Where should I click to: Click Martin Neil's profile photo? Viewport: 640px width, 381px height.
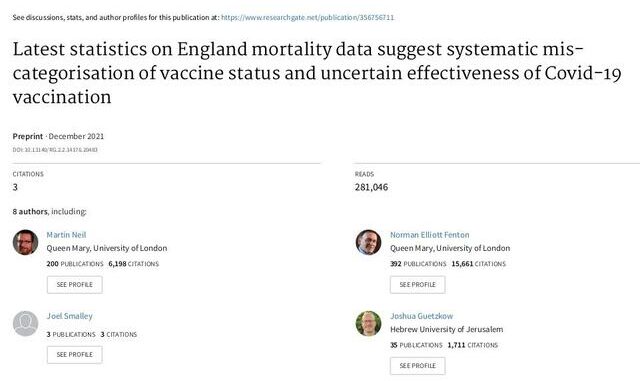click(x=25, y=242)
